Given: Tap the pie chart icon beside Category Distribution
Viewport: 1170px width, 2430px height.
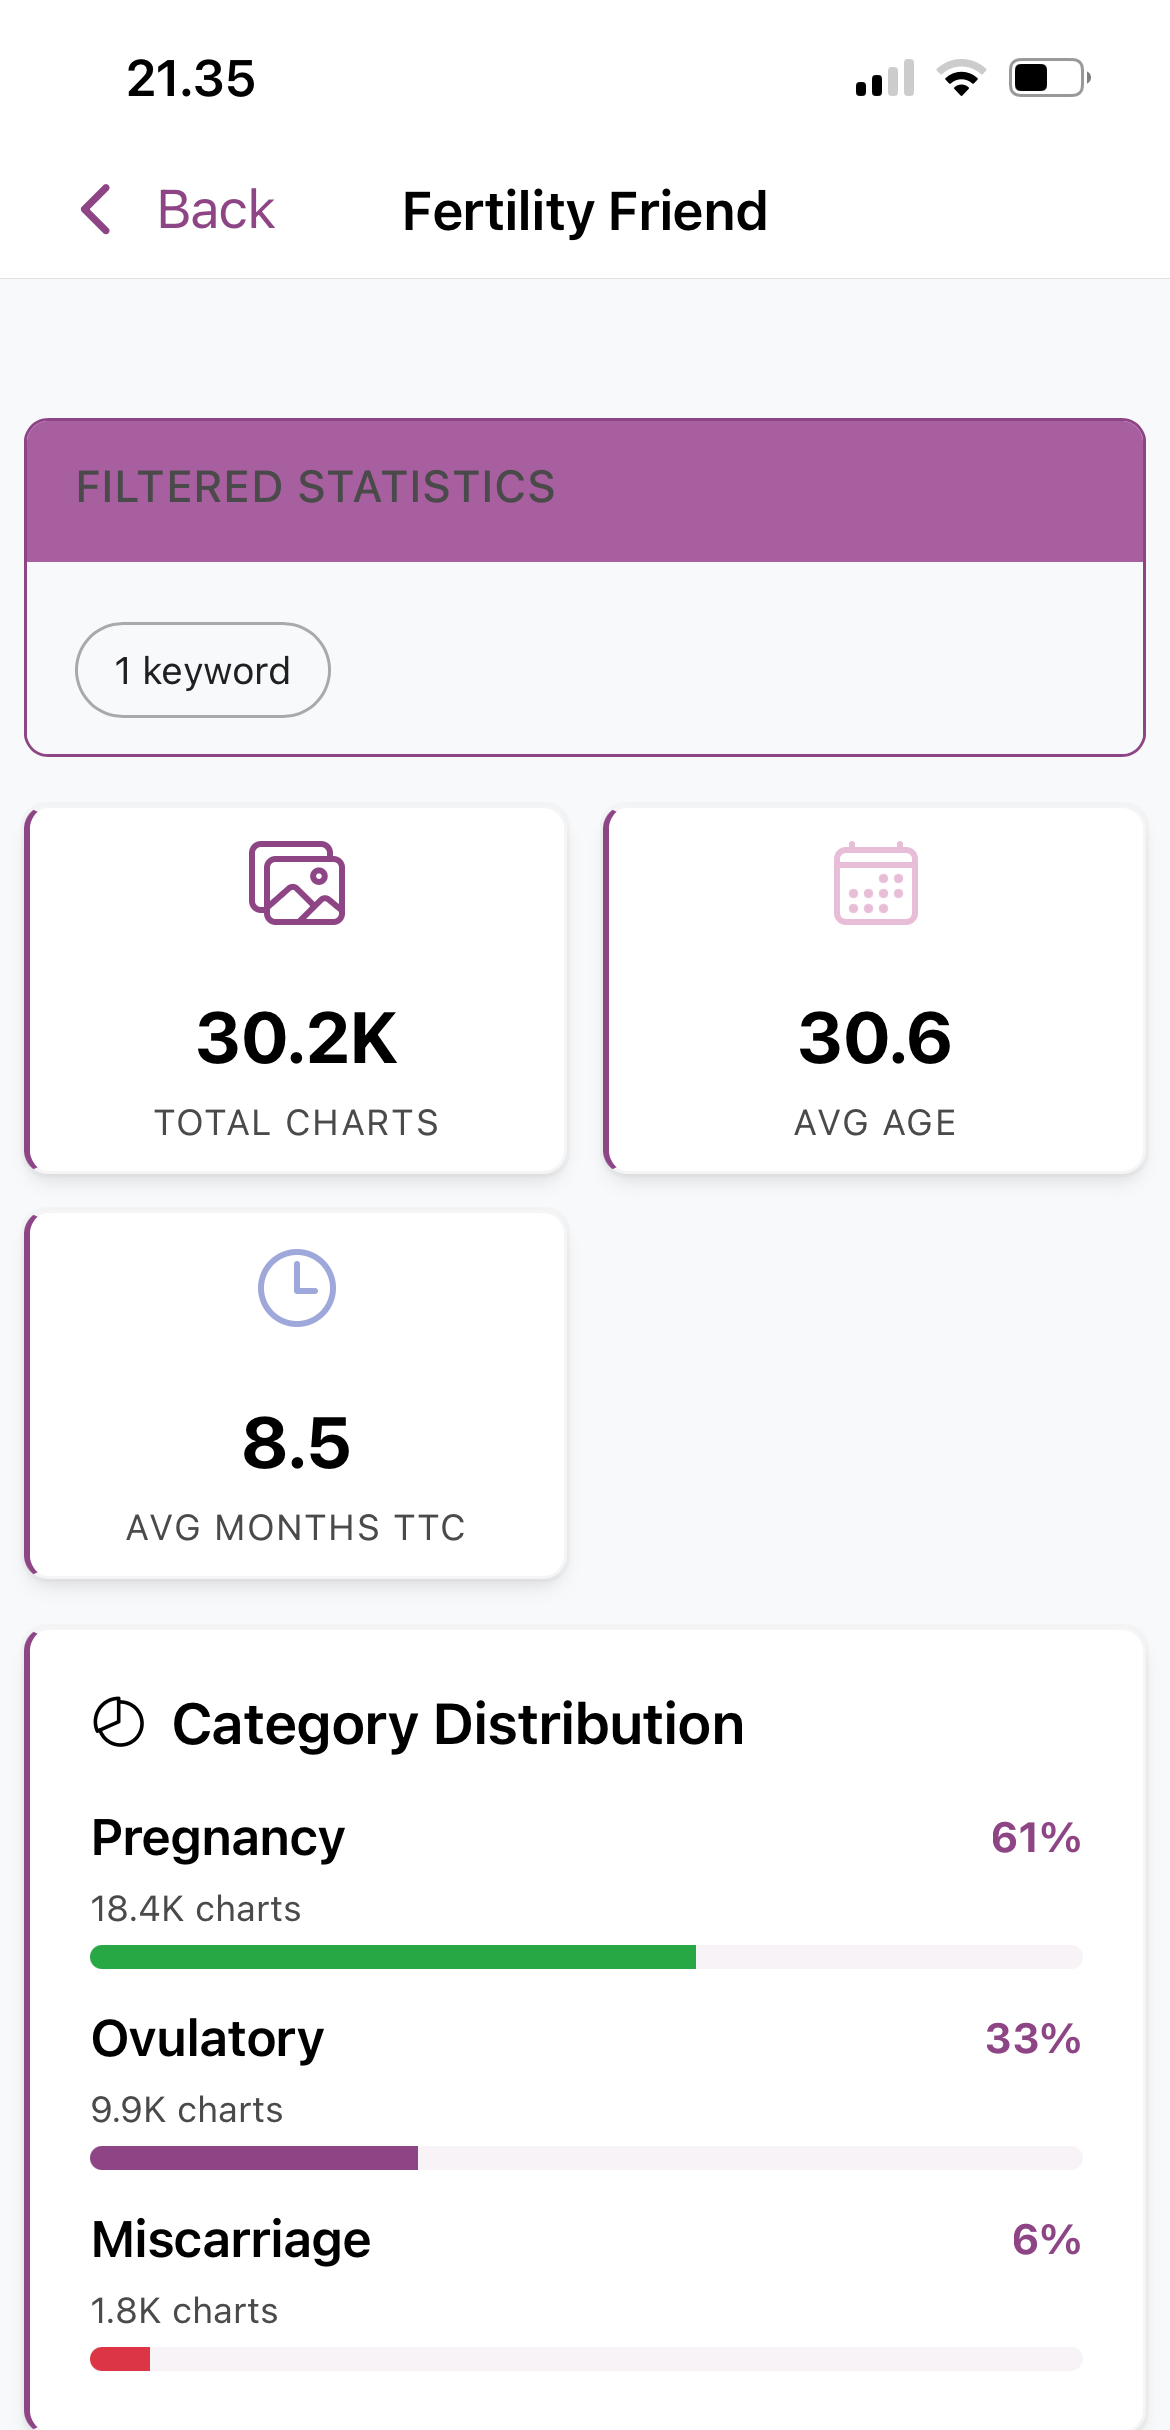Looking at the screenshot, I should coord(119,1723).
